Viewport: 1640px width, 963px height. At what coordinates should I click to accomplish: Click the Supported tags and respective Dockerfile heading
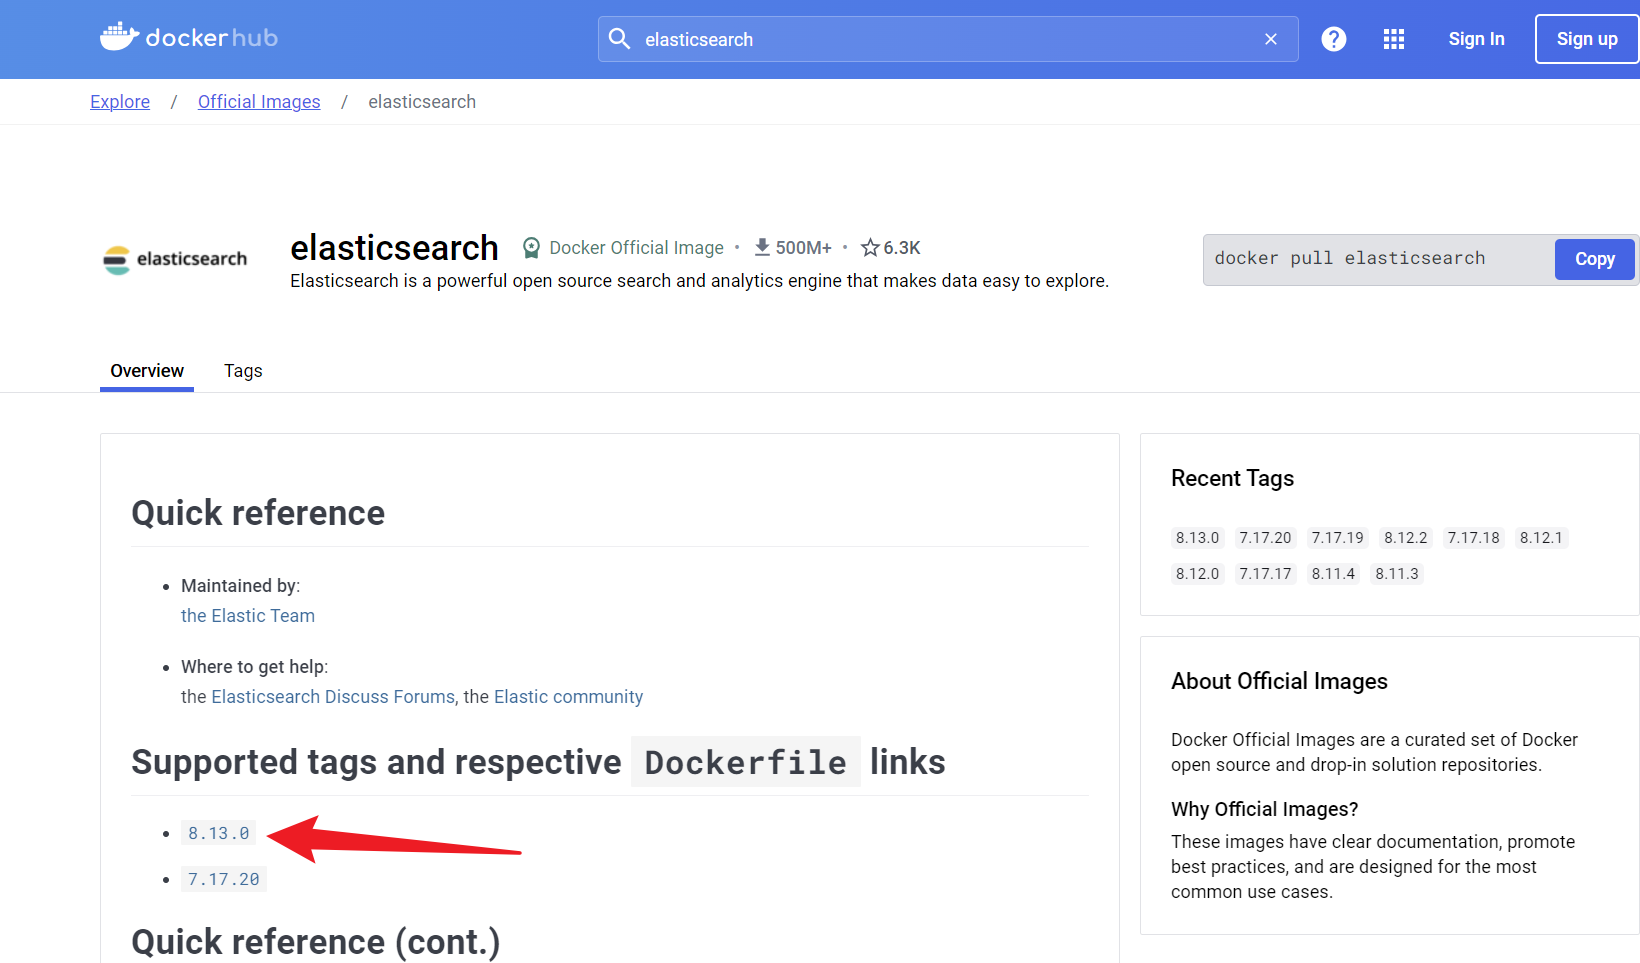pos(538,762)
